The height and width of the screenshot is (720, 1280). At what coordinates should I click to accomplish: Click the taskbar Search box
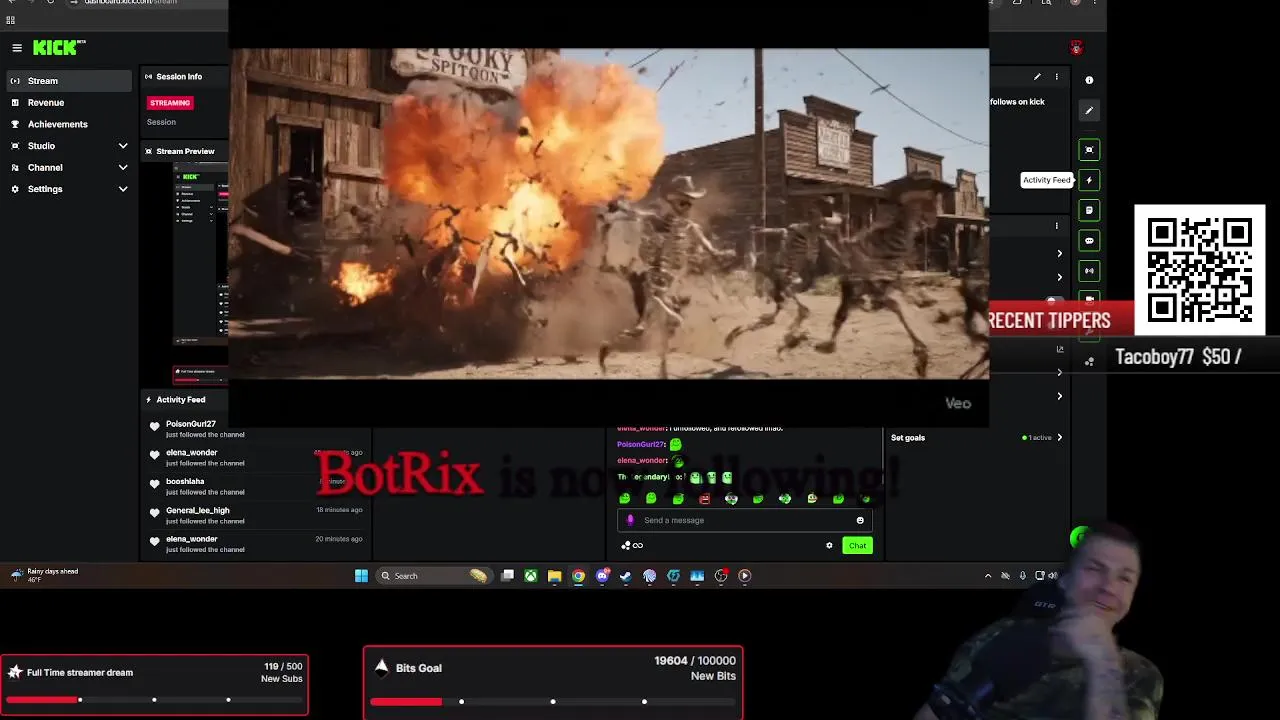coord(433,576)
